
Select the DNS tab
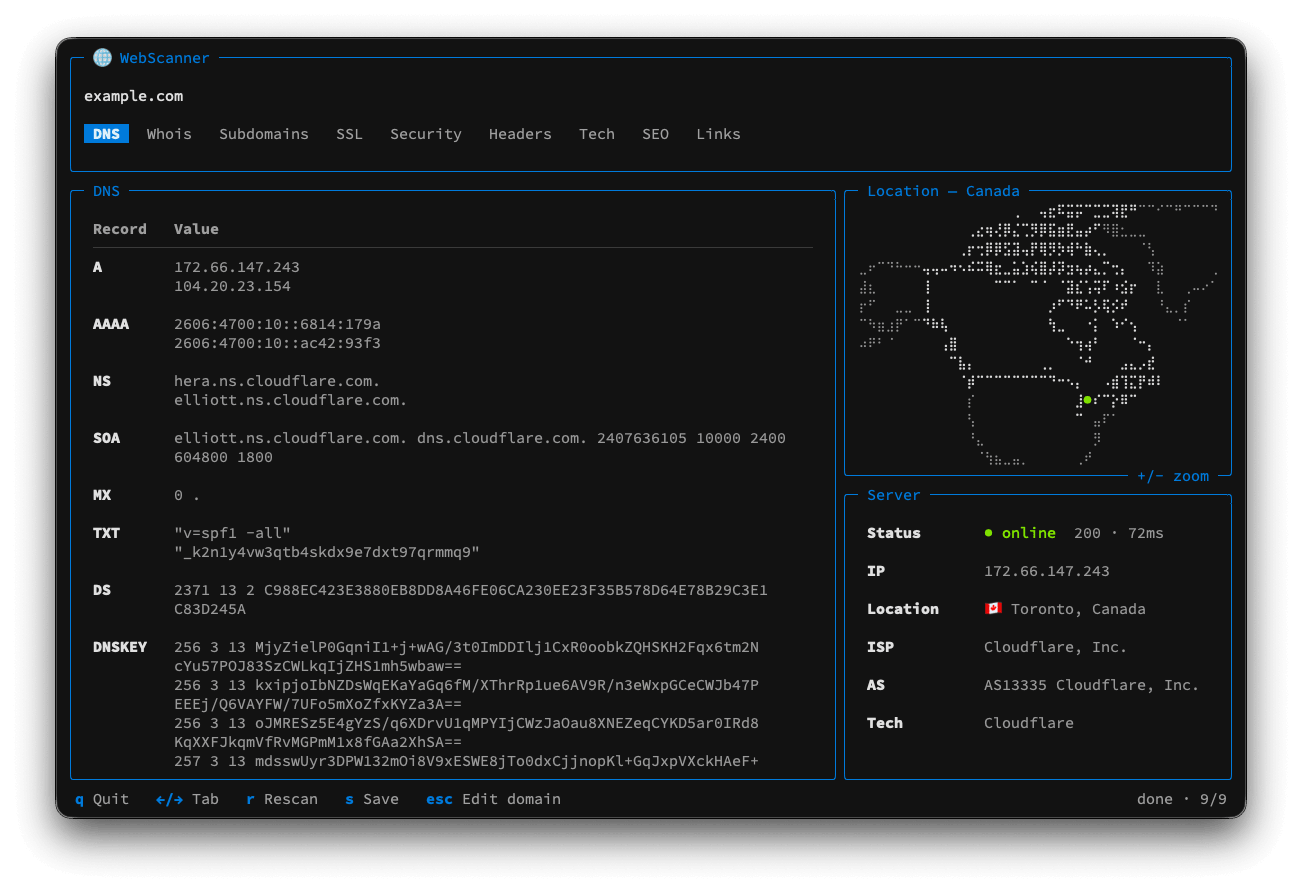(106, 134)
